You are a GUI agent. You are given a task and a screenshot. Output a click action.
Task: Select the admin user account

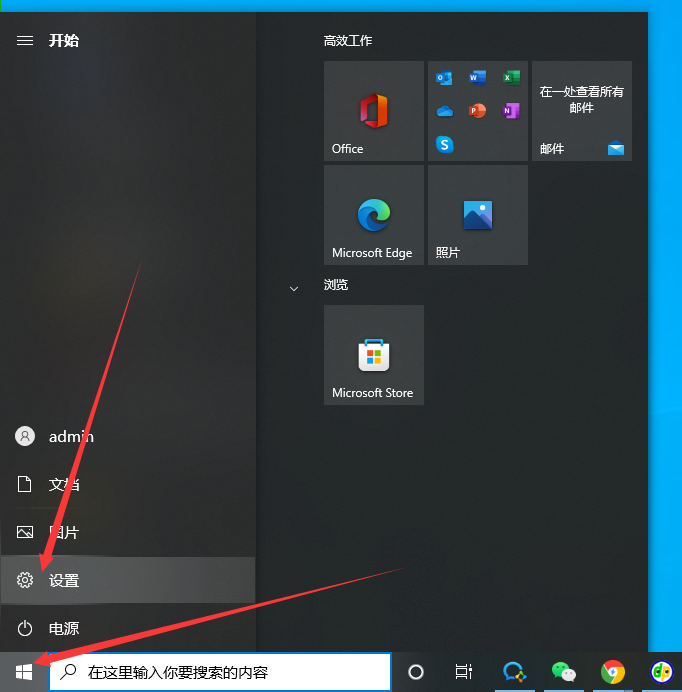[70, 437]
